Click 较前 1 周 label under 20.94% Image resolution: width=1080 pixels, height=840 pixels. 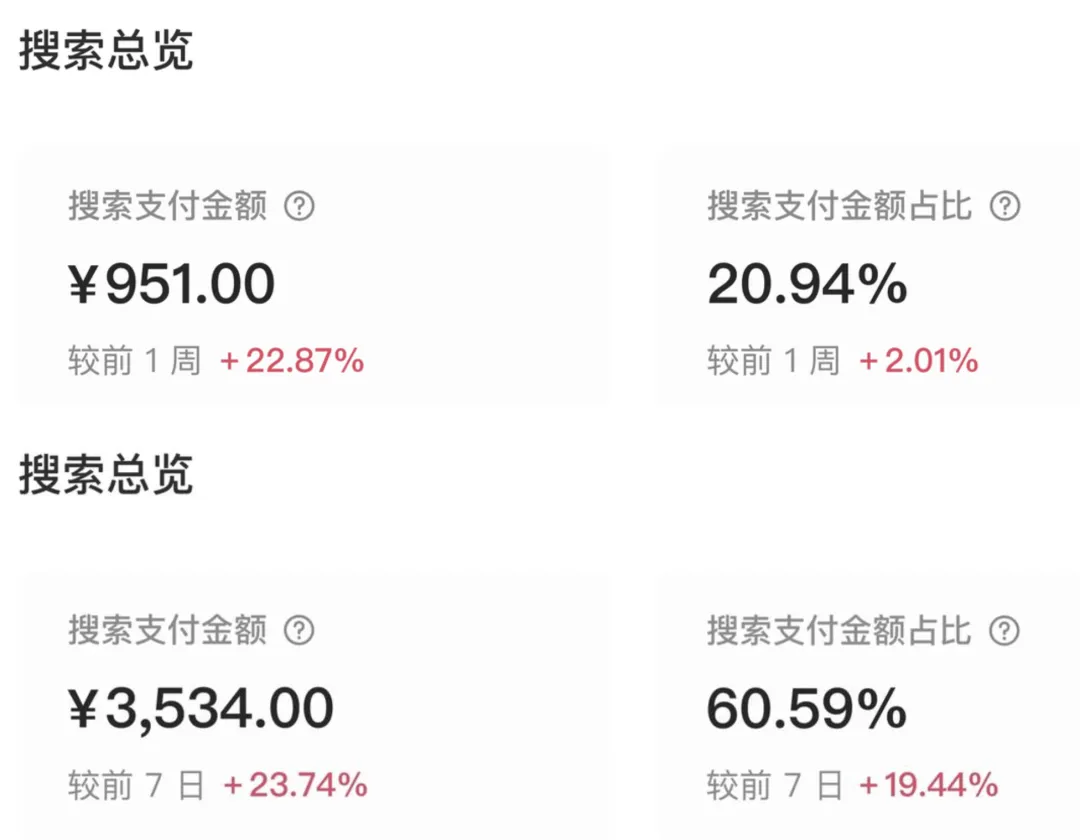(x=774, y=361)
